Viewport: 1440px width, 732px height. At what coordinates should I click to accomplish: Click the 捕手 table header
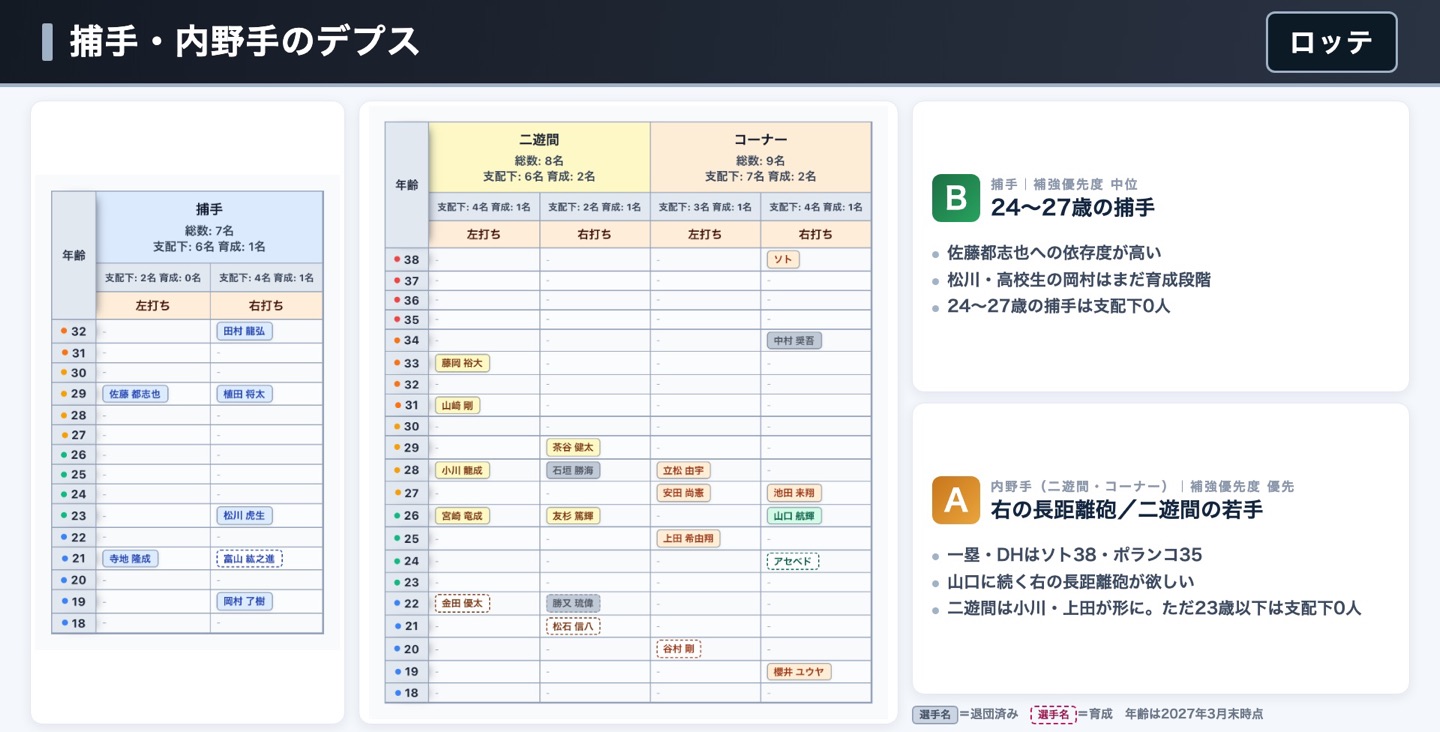click(209, 228)
